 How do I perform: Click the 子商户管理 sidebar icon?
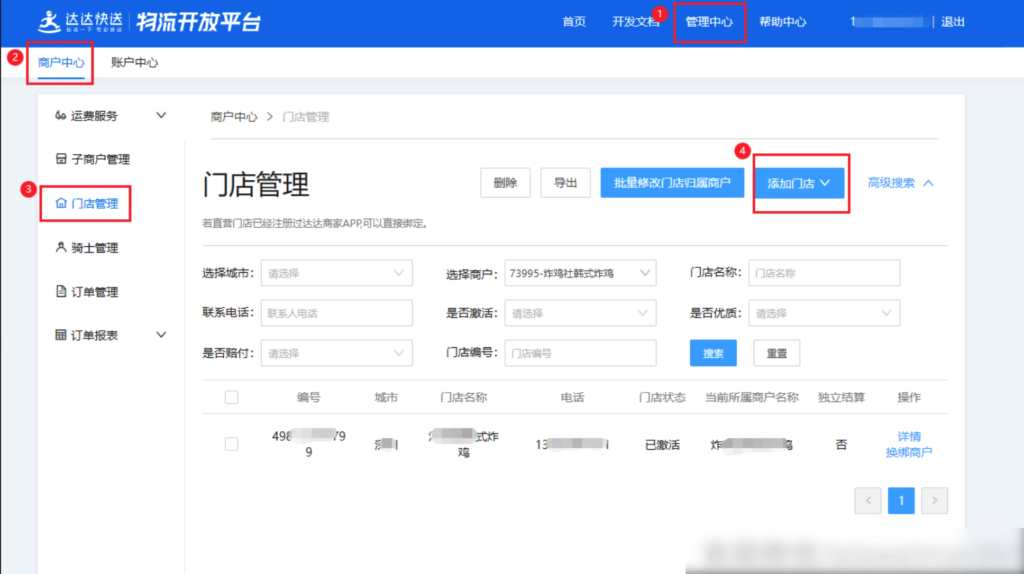[x=61, y=160]
